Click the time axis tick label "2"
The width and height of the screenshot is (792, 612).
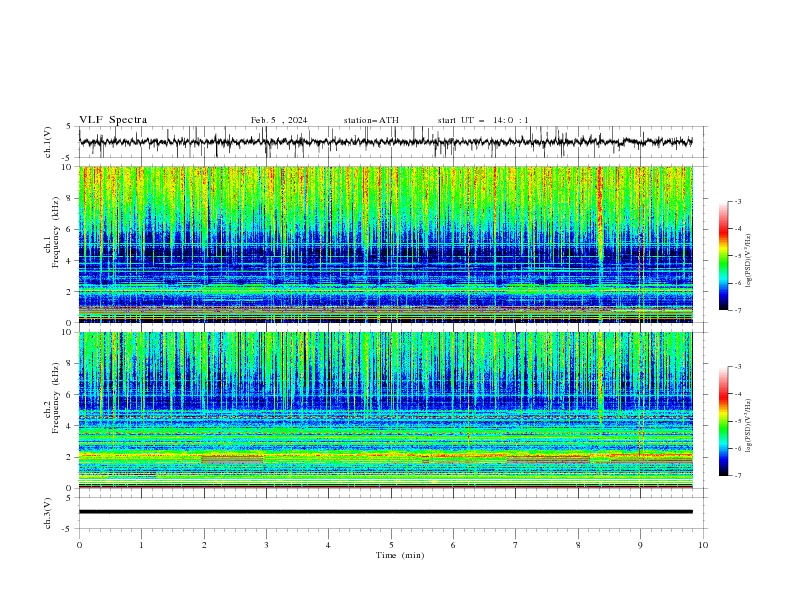[x=204, y=545]
